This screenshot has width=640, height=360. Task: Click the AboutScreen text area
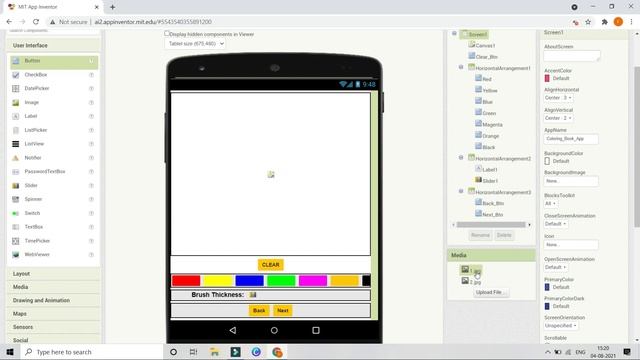tap(572, 56)
